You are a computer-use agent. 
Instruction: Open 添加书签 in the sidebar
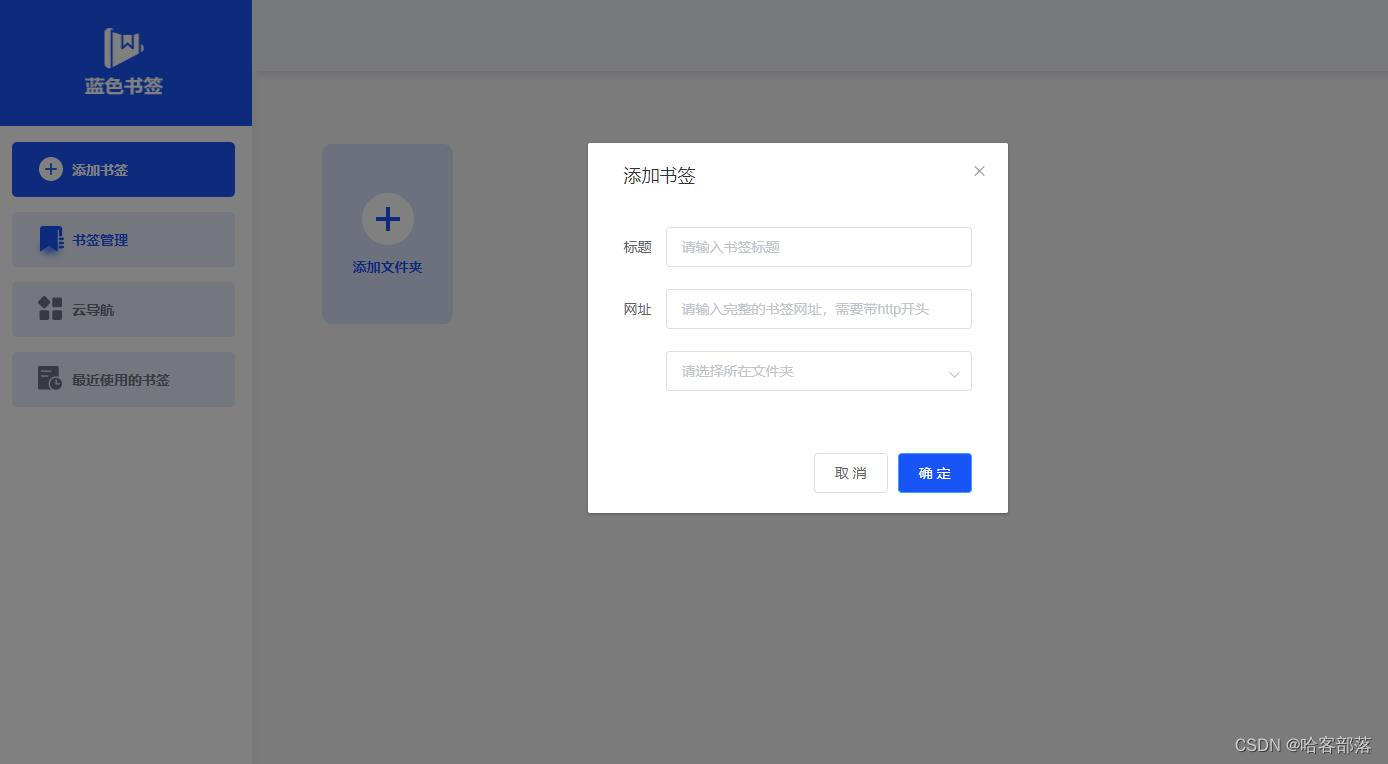[123, 169]
